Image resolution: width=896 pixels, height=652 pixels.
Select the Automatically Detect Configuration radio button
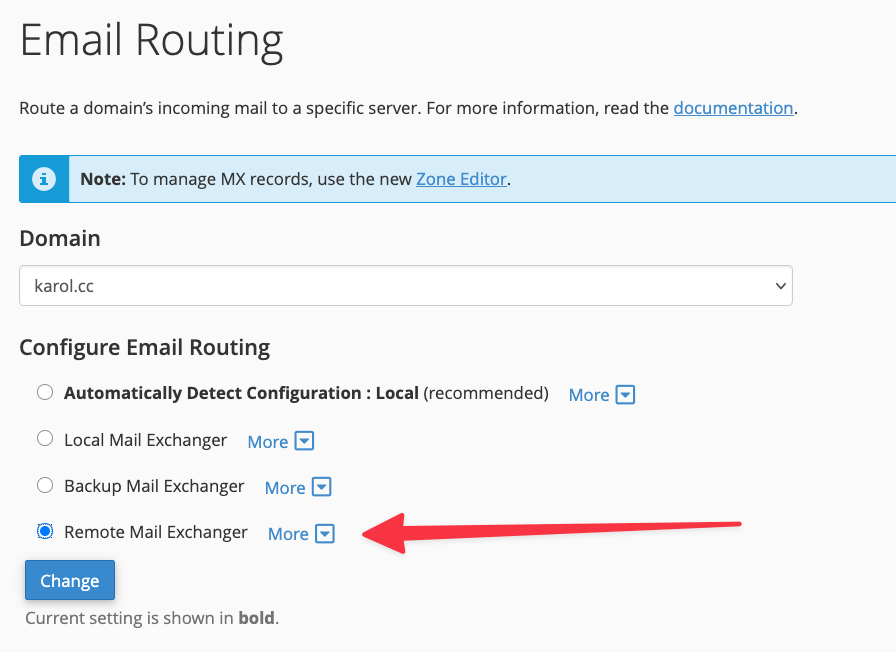(45, 393)
